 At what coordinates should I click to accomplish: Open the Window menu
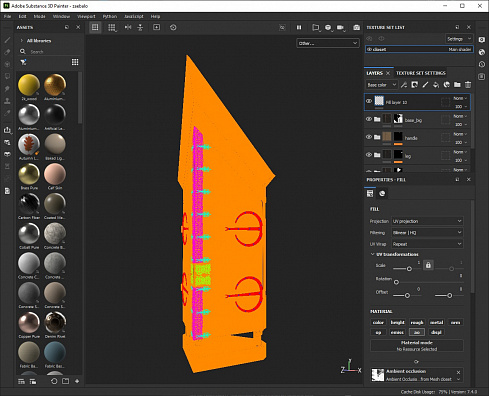coord(61,16)
